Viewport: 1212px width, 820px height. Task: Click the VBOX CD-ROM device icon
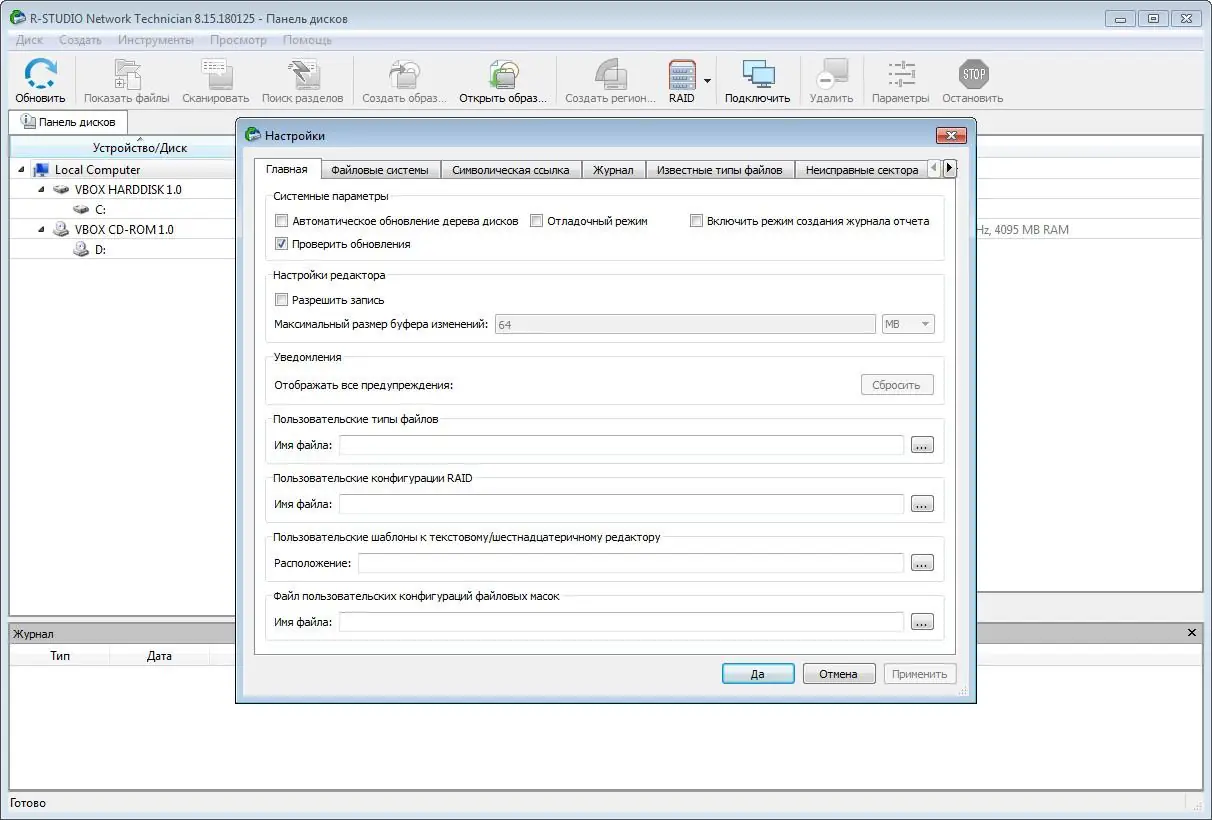tap(62, 229)
